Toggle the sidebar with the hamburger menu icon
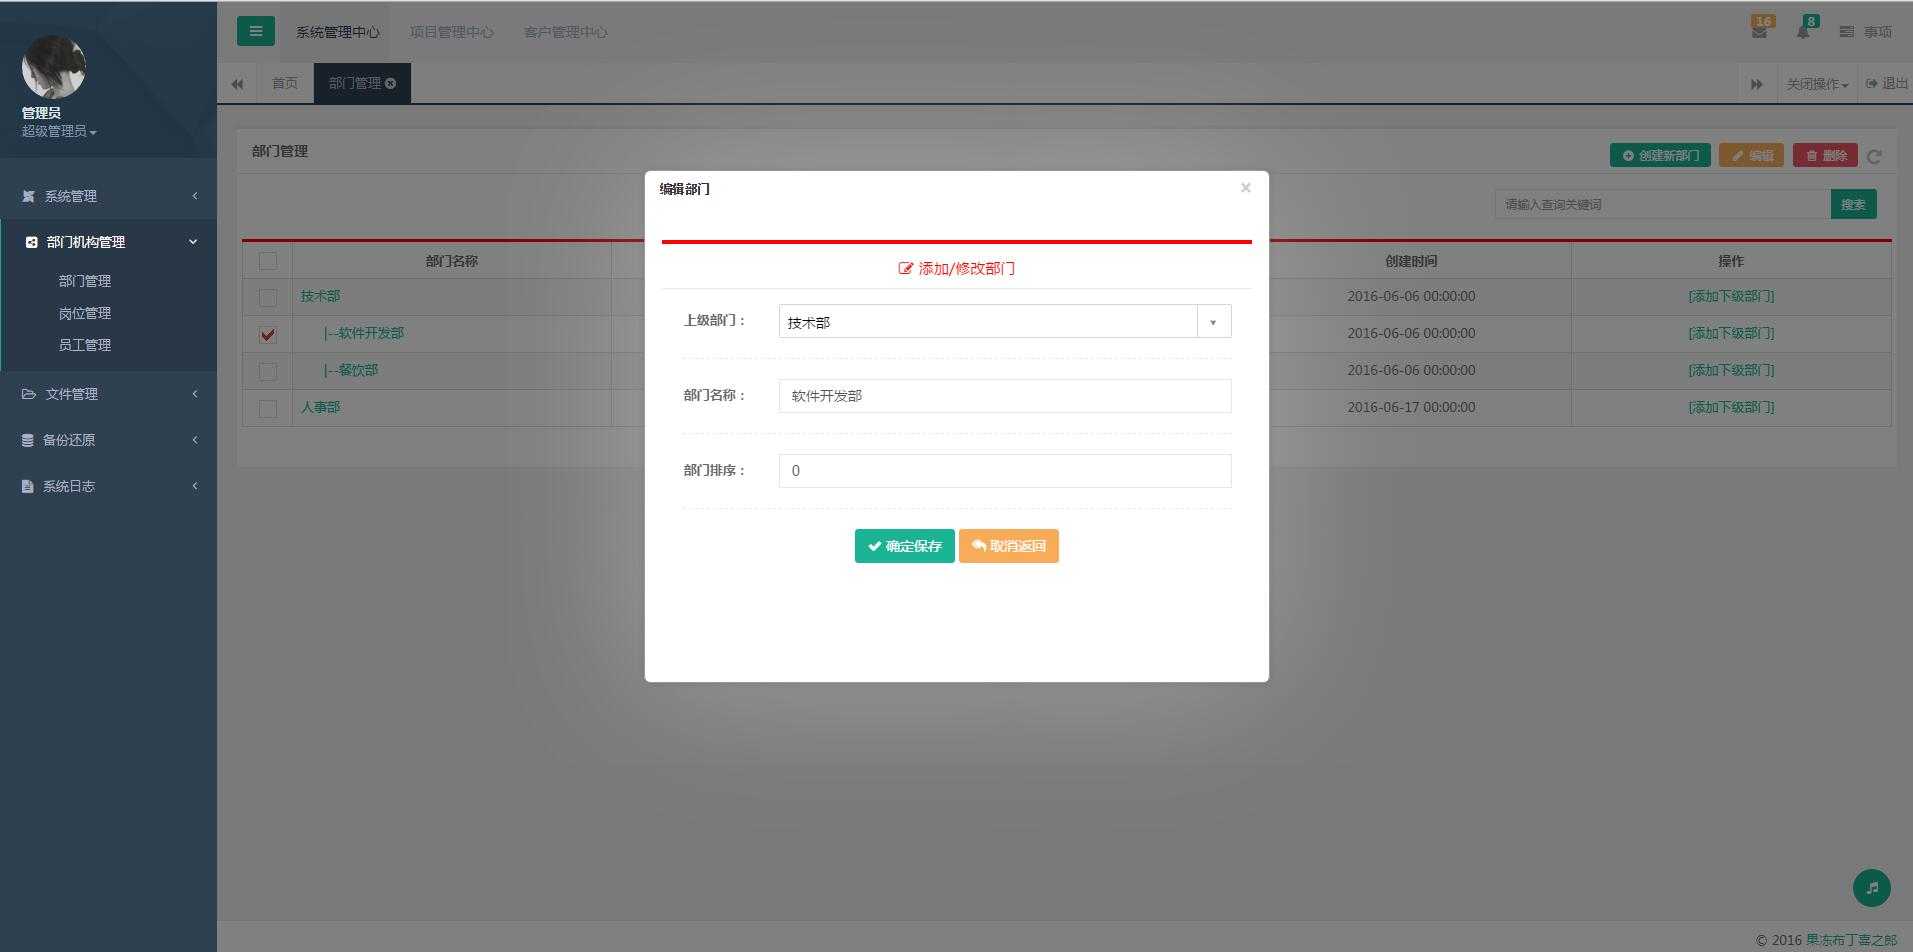 (255, 31)
